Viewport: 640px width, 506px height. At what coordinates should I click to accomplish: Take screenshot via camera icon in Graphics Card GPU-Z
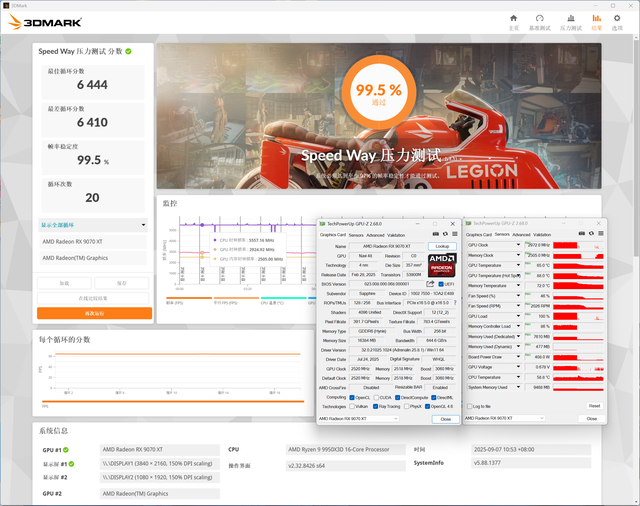[436, 234]
